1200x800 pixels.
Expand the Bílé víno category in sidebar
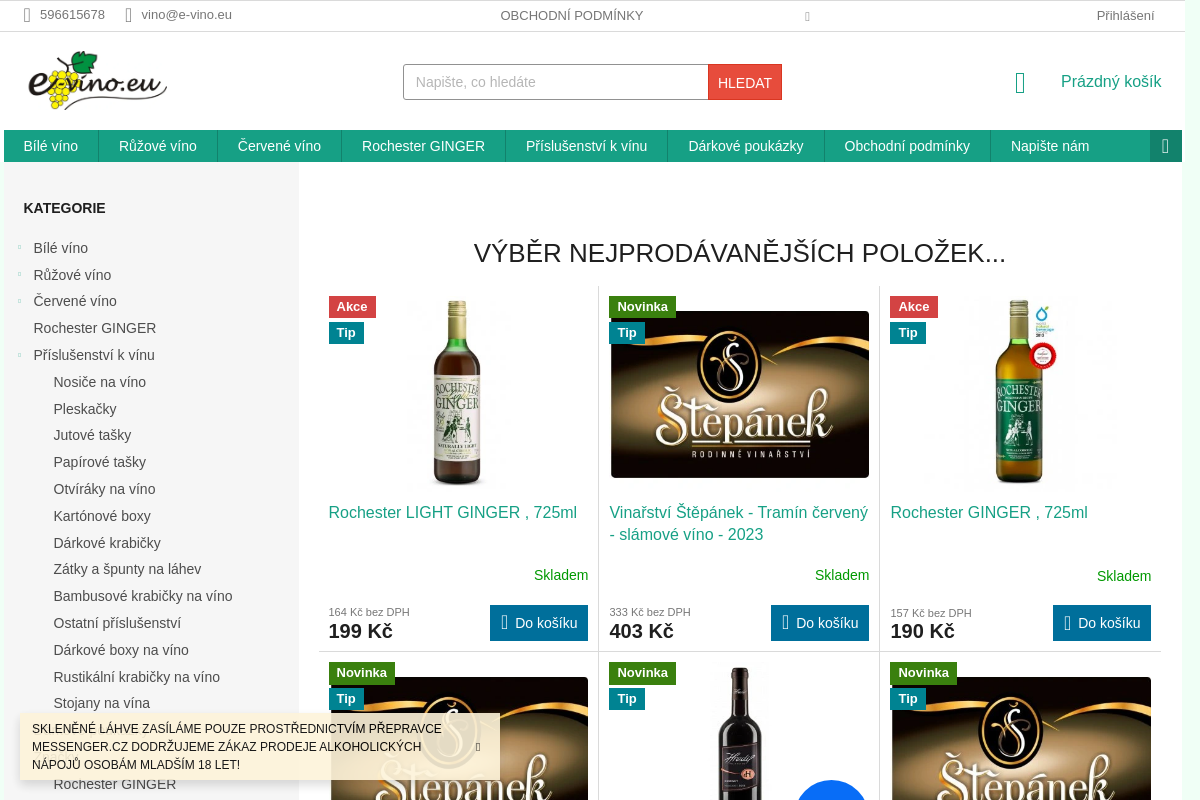(x=22, y=248)
